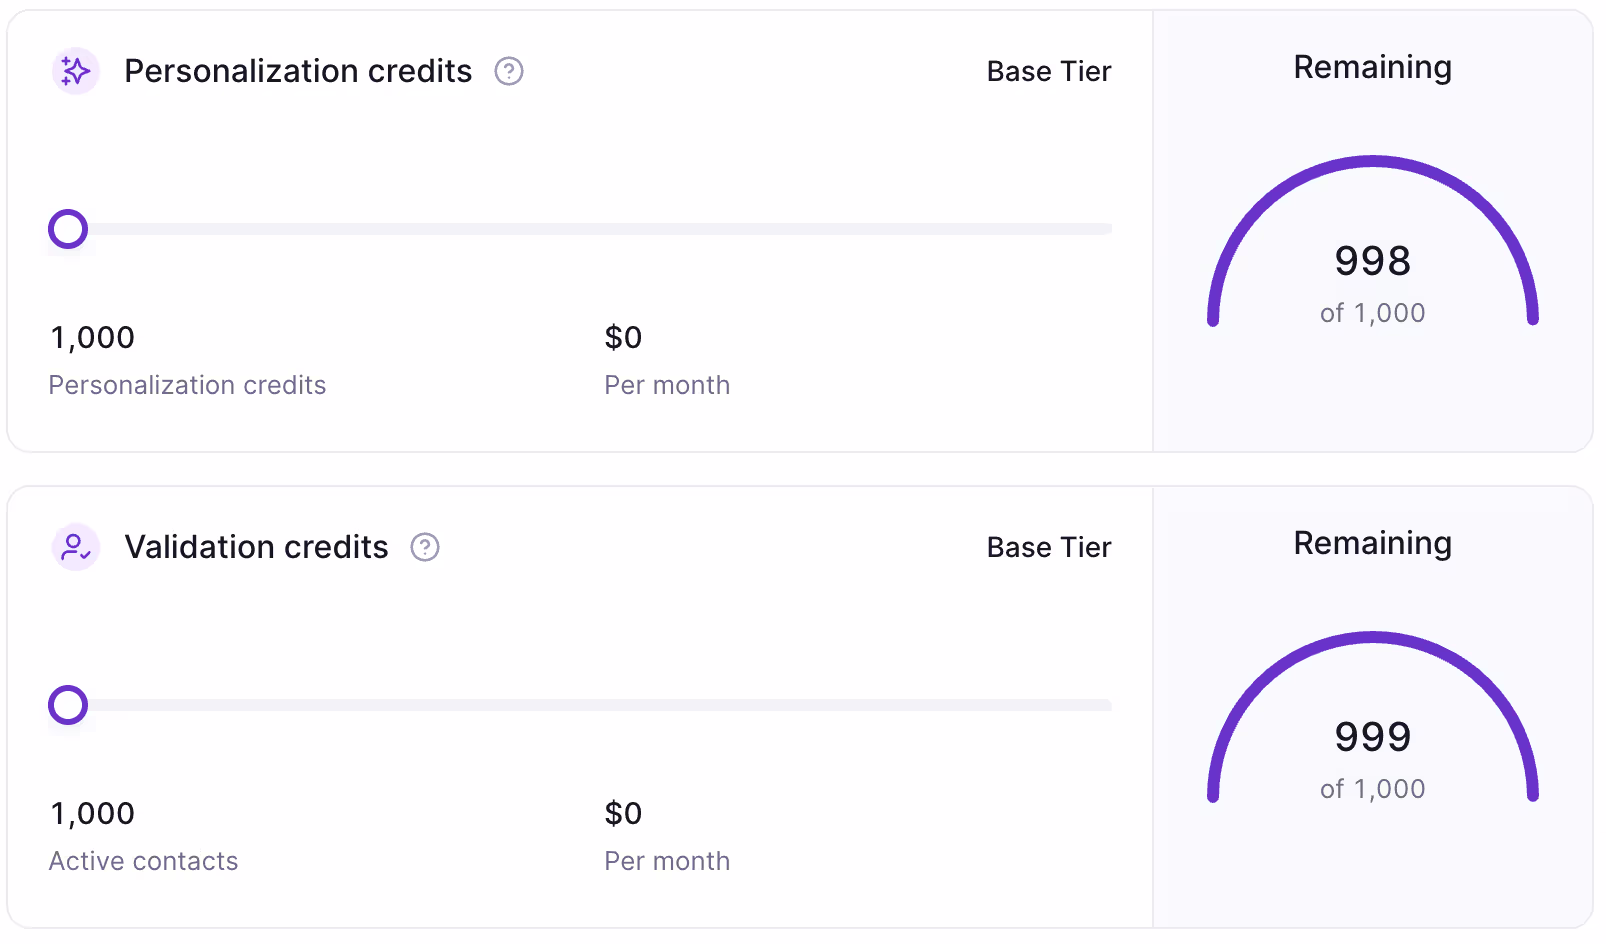
Task: Click the 1,000 Personalization credits value
Action: coord(93,337)
